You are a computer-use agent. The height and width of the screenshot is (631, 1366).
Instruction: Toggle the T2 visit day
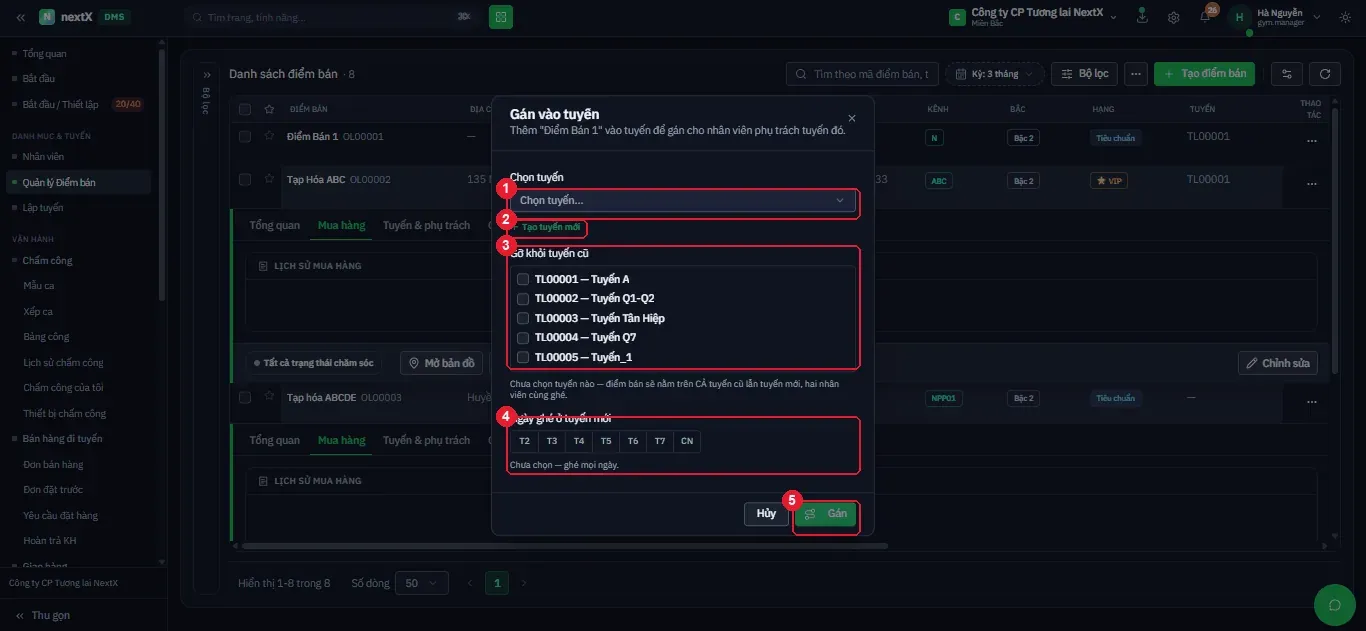[x=524, y=440]
